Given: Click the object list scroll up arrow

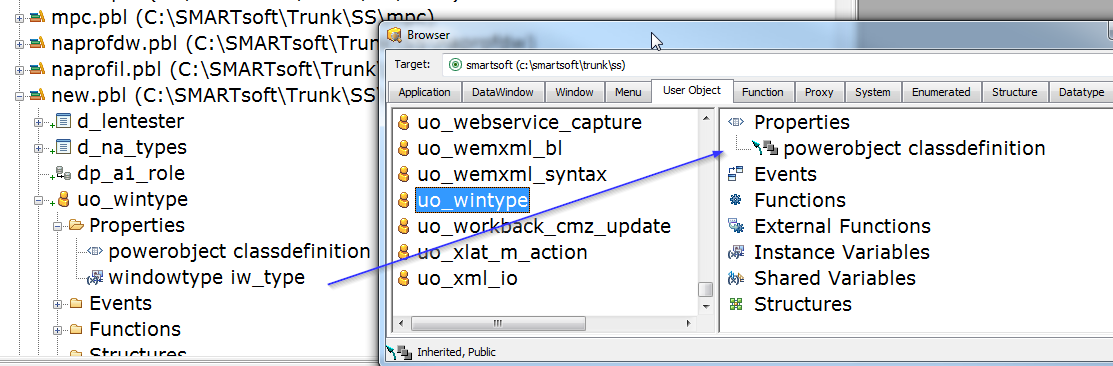Looking at the screenshot, I should [705, 118].
